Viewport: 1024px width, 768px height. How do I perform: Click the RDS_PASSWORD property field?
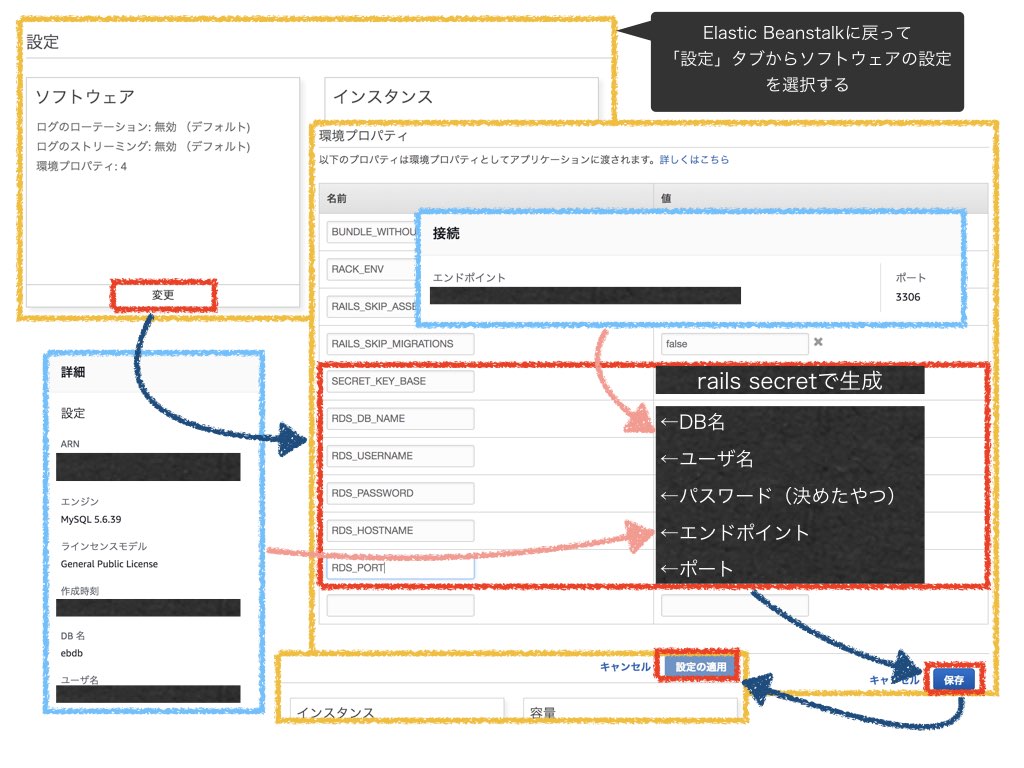coord(400,493)
